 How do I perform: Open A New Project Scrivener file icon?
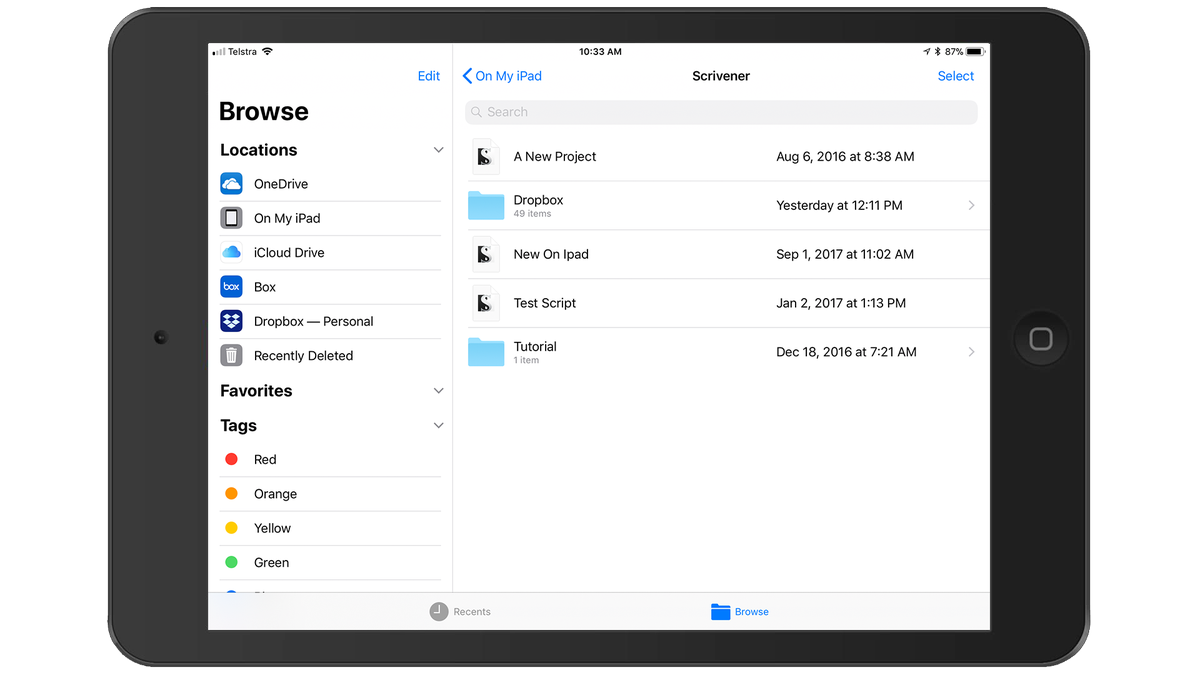[485, 157]
